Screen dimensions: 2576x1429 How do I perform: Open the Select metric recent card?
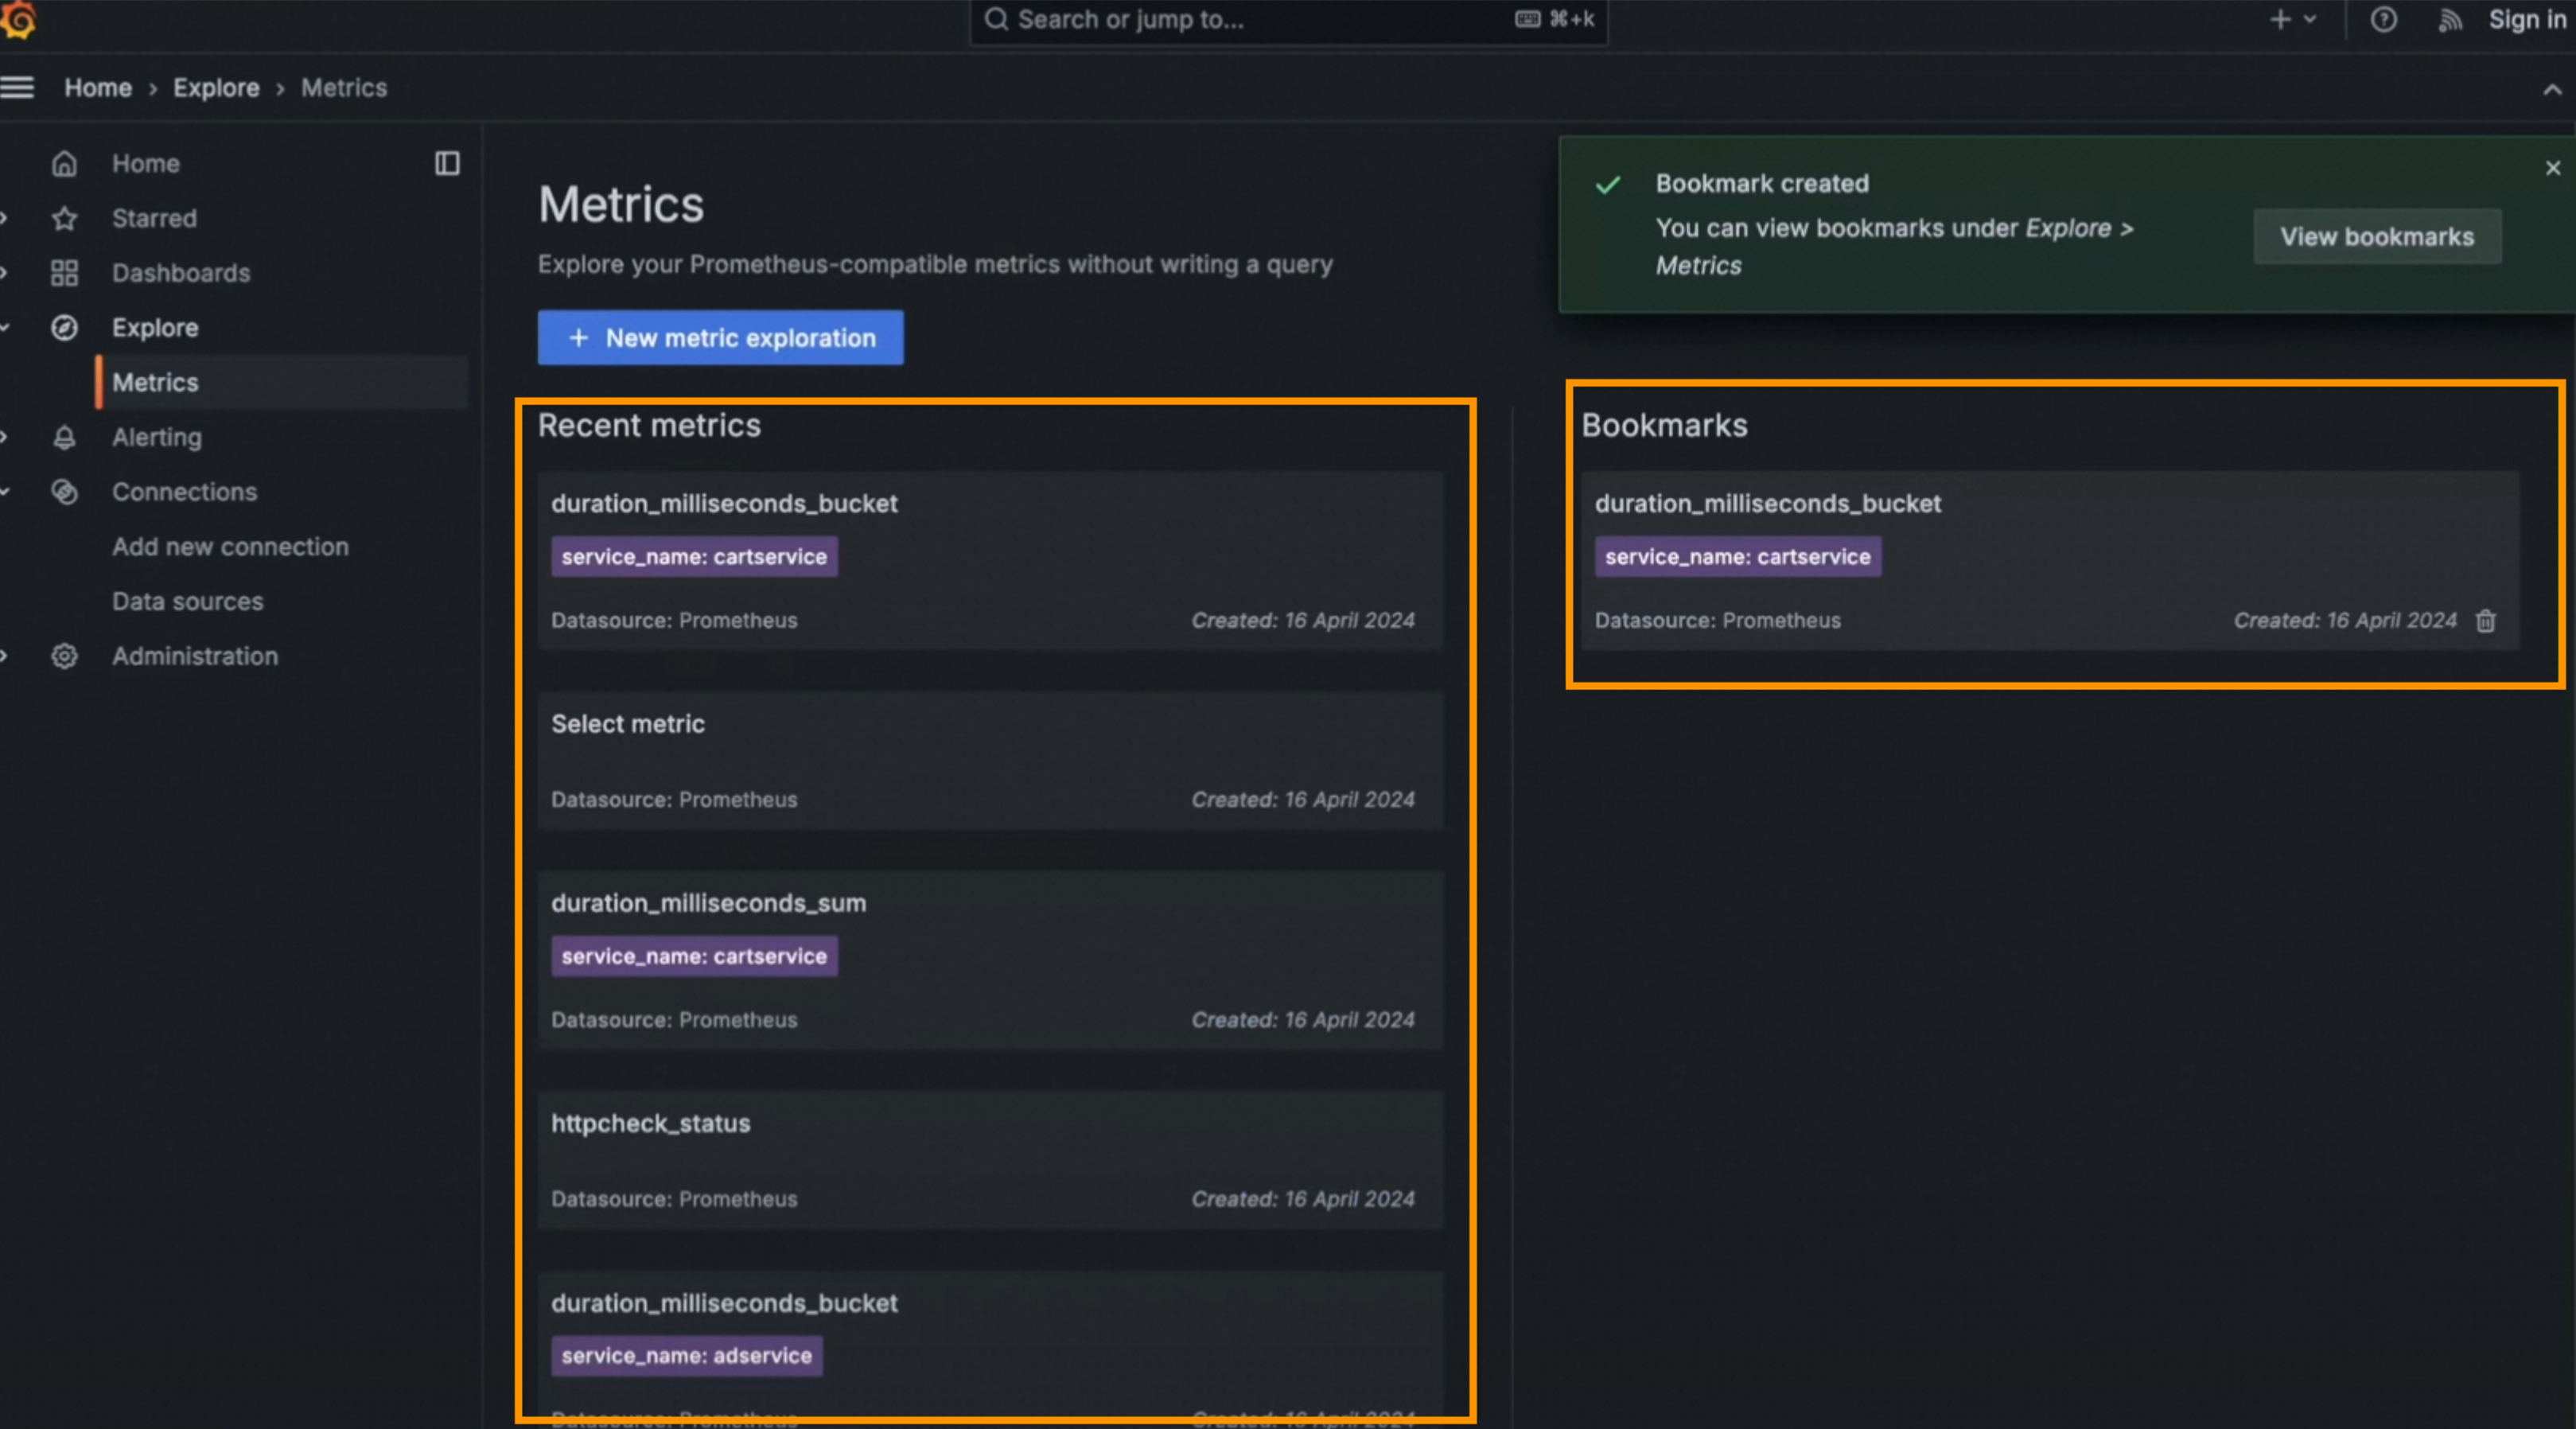click(x=990, y=760)
